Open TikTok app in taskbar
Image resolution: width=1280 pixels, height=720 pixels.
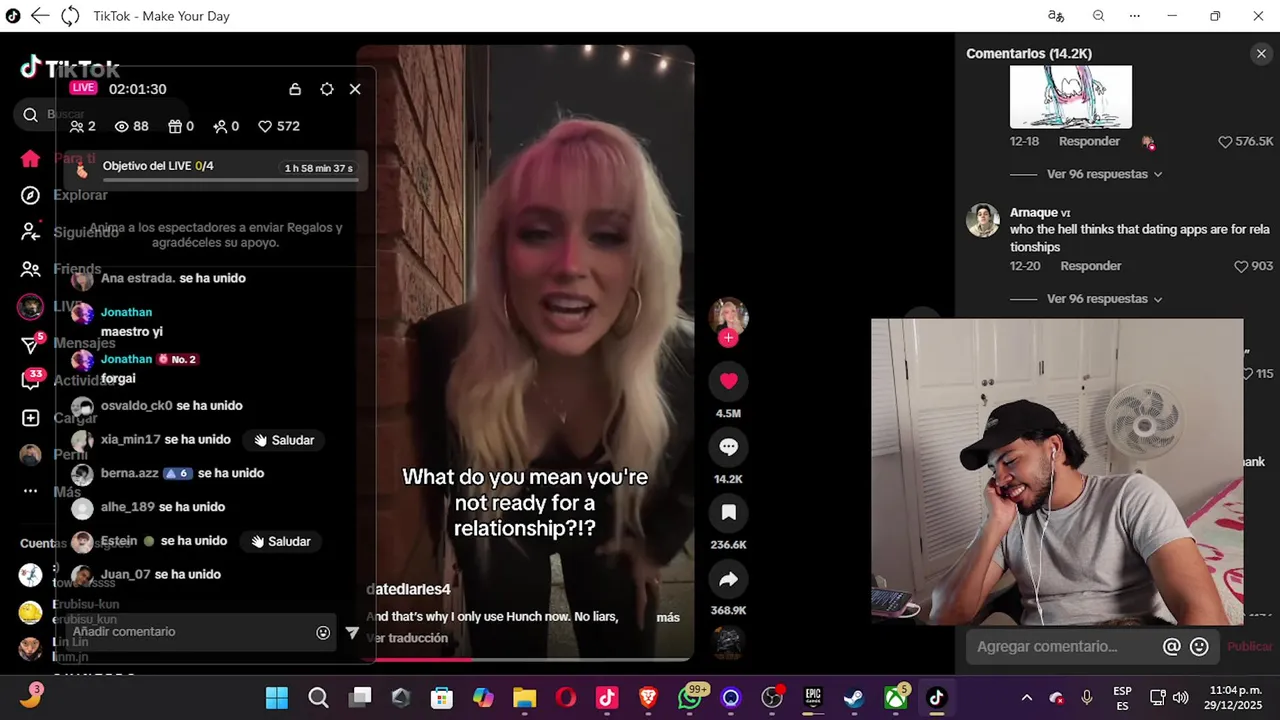936,698
